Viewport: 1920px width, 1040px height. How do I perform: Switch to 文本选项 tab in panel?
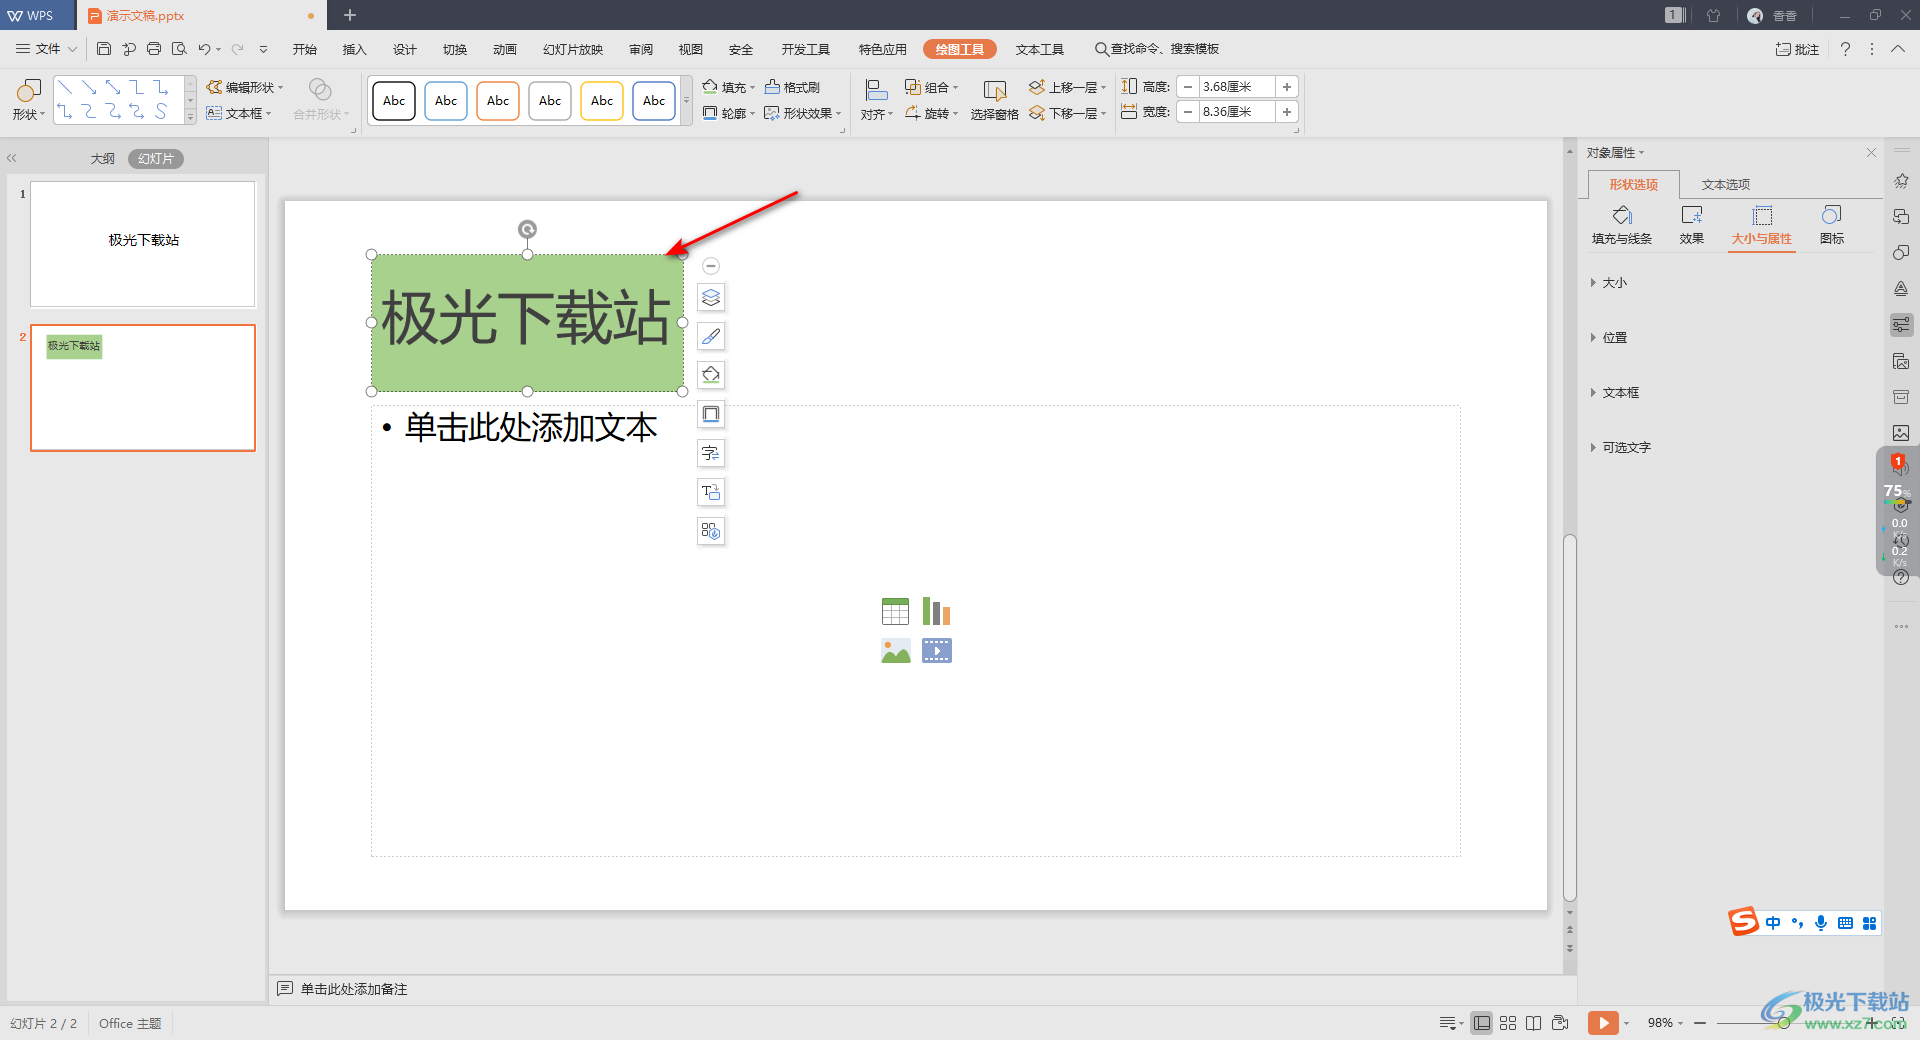pos(1726,184)
